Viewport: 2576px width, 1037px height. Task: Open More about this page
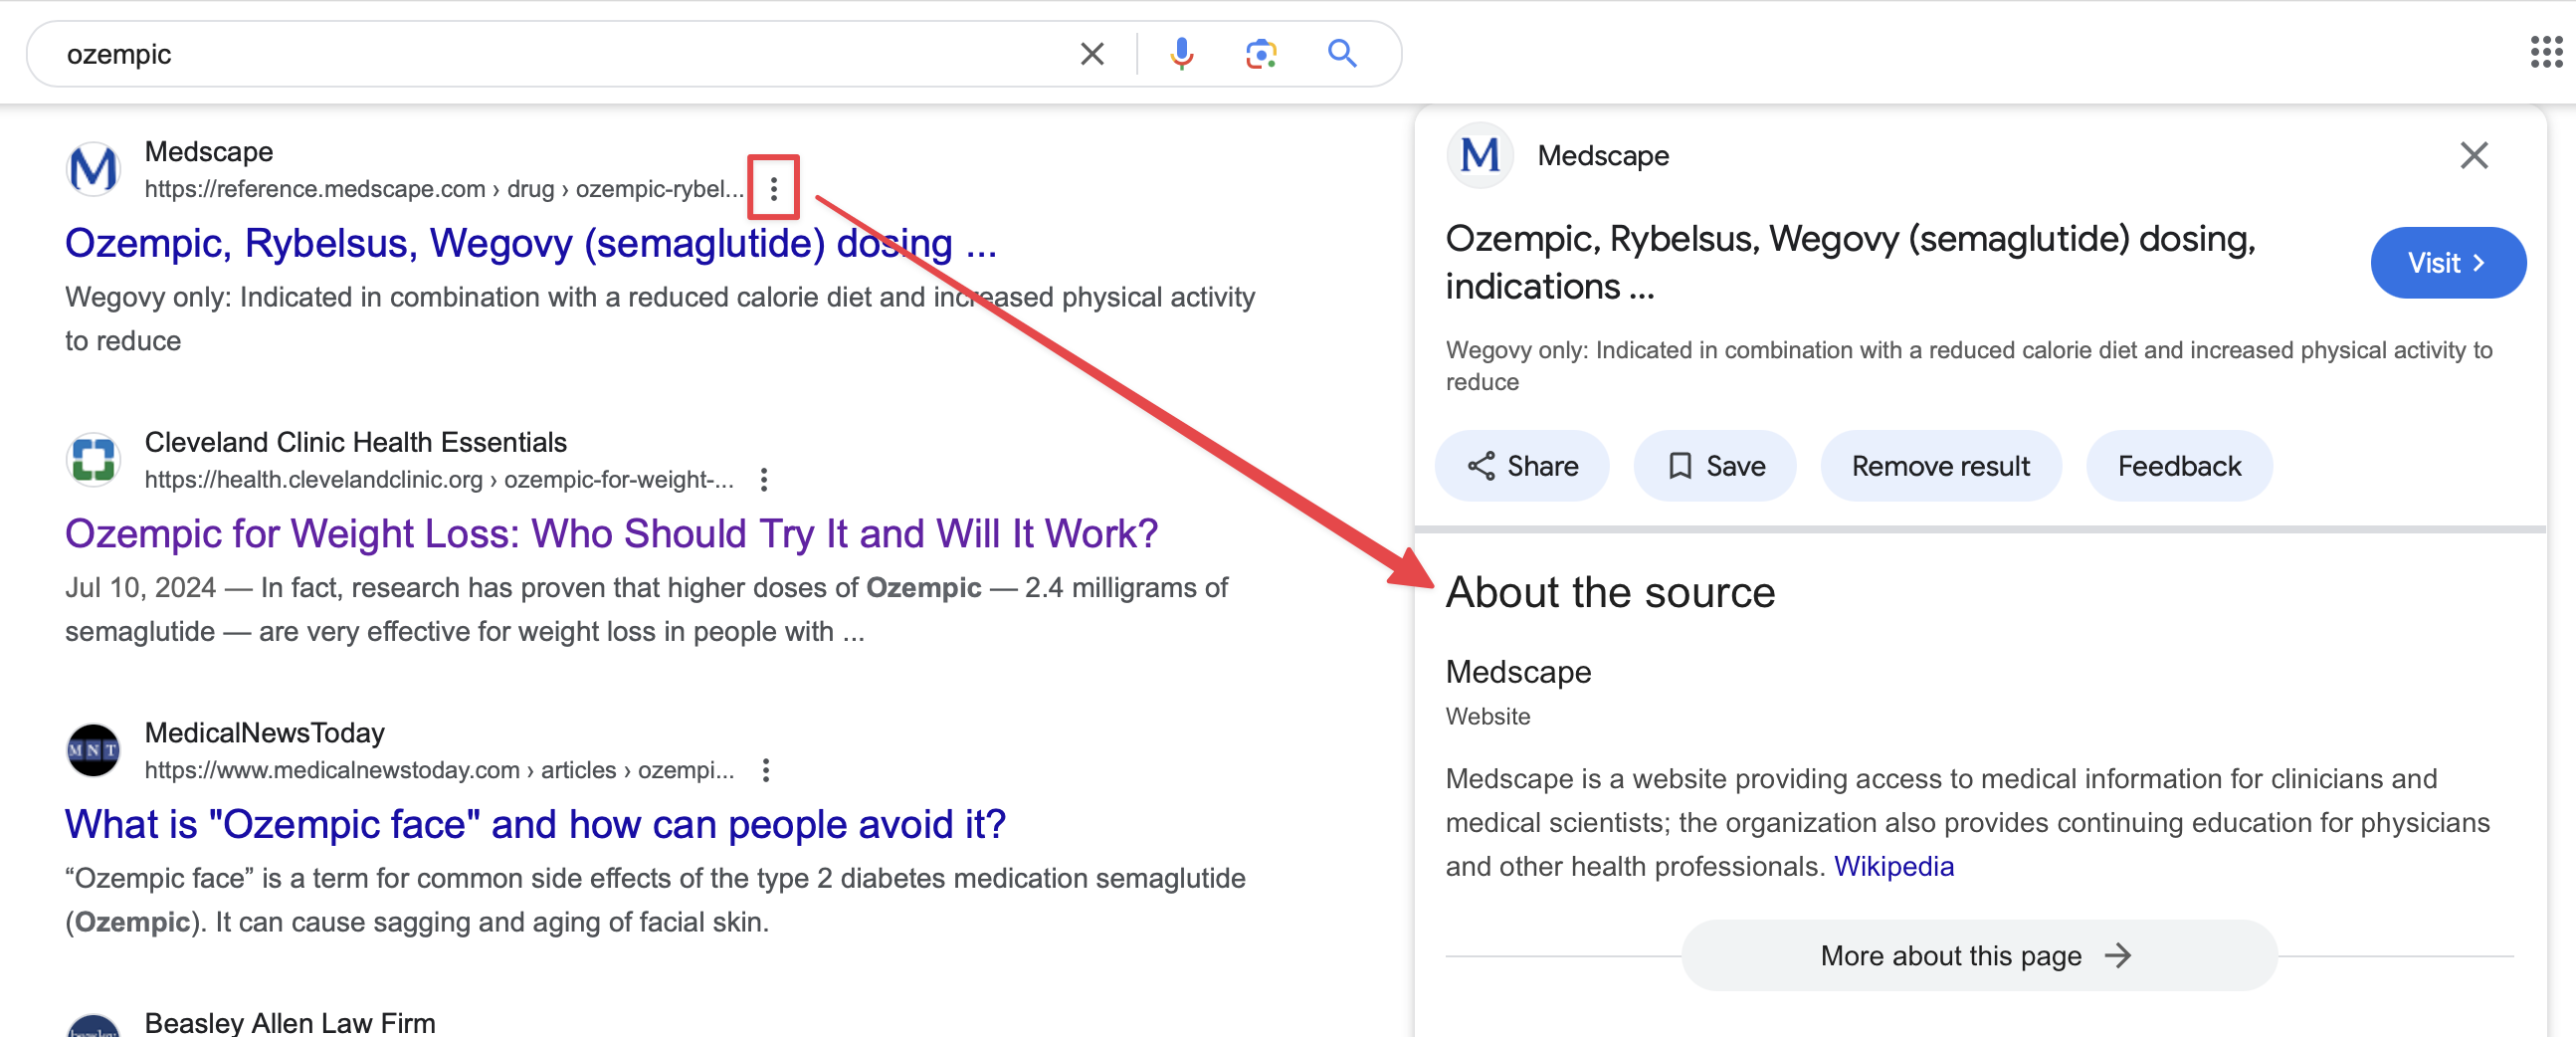pos(1979,956)
